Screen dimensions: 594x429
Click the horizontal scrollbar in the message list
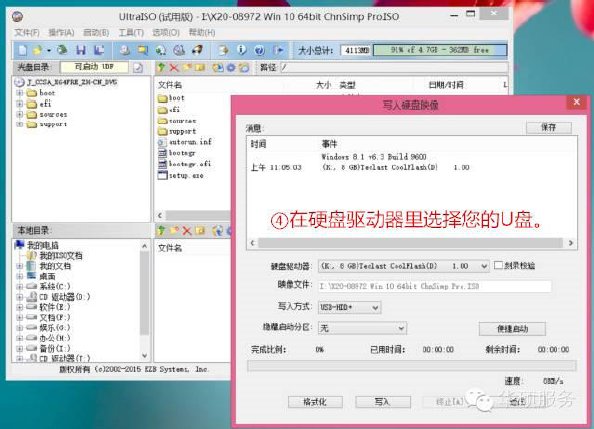click(x=411, y=243)
